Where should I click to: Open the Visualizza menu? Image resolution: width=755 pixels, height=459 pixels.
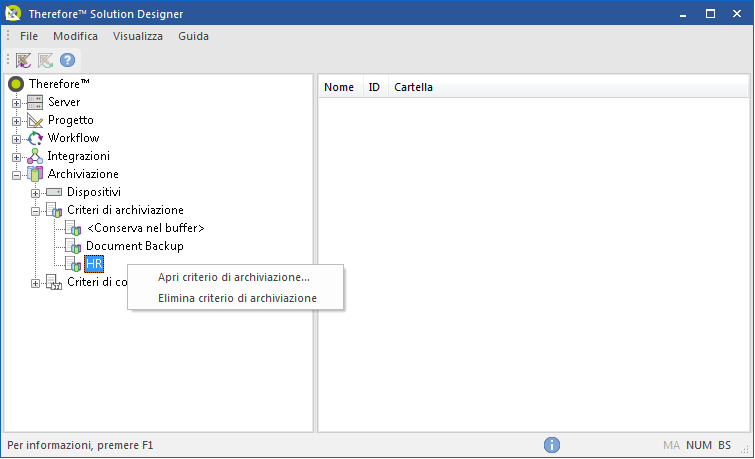point(138,36)
